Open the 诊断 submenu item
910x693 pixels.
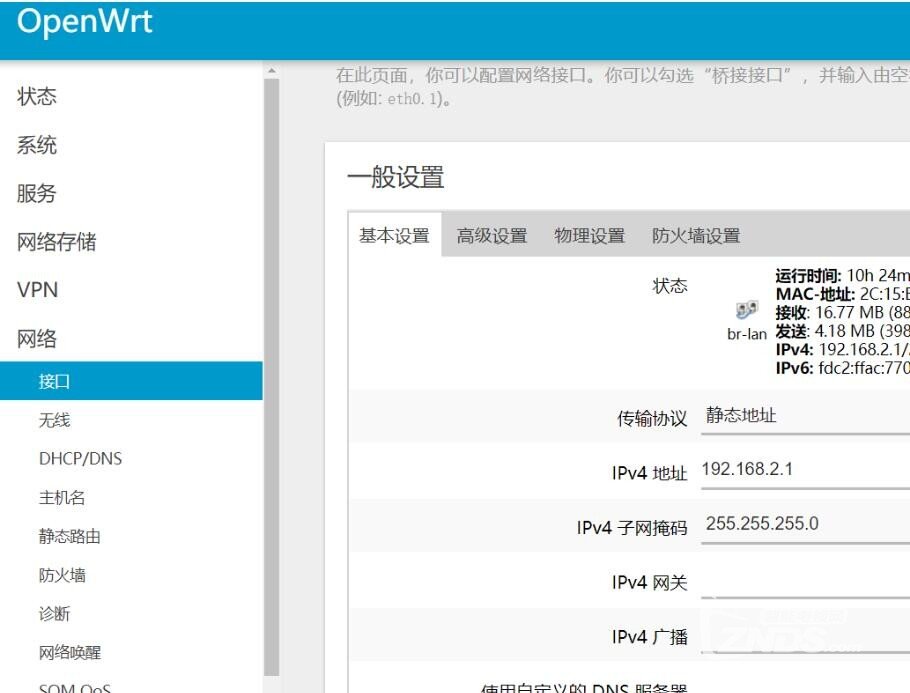tap(55, 614)
